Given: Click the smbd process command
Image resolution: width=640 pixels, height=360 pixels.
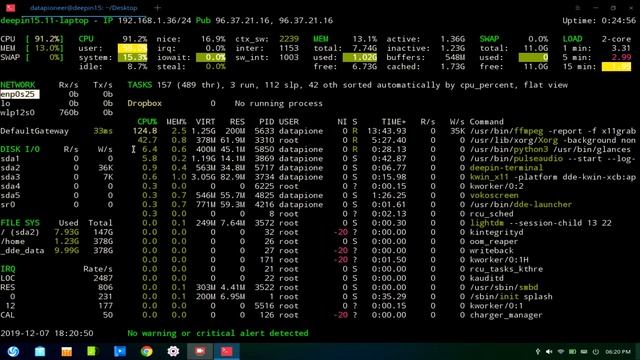Looking at the screenshot, I should (x=504, y=287).
